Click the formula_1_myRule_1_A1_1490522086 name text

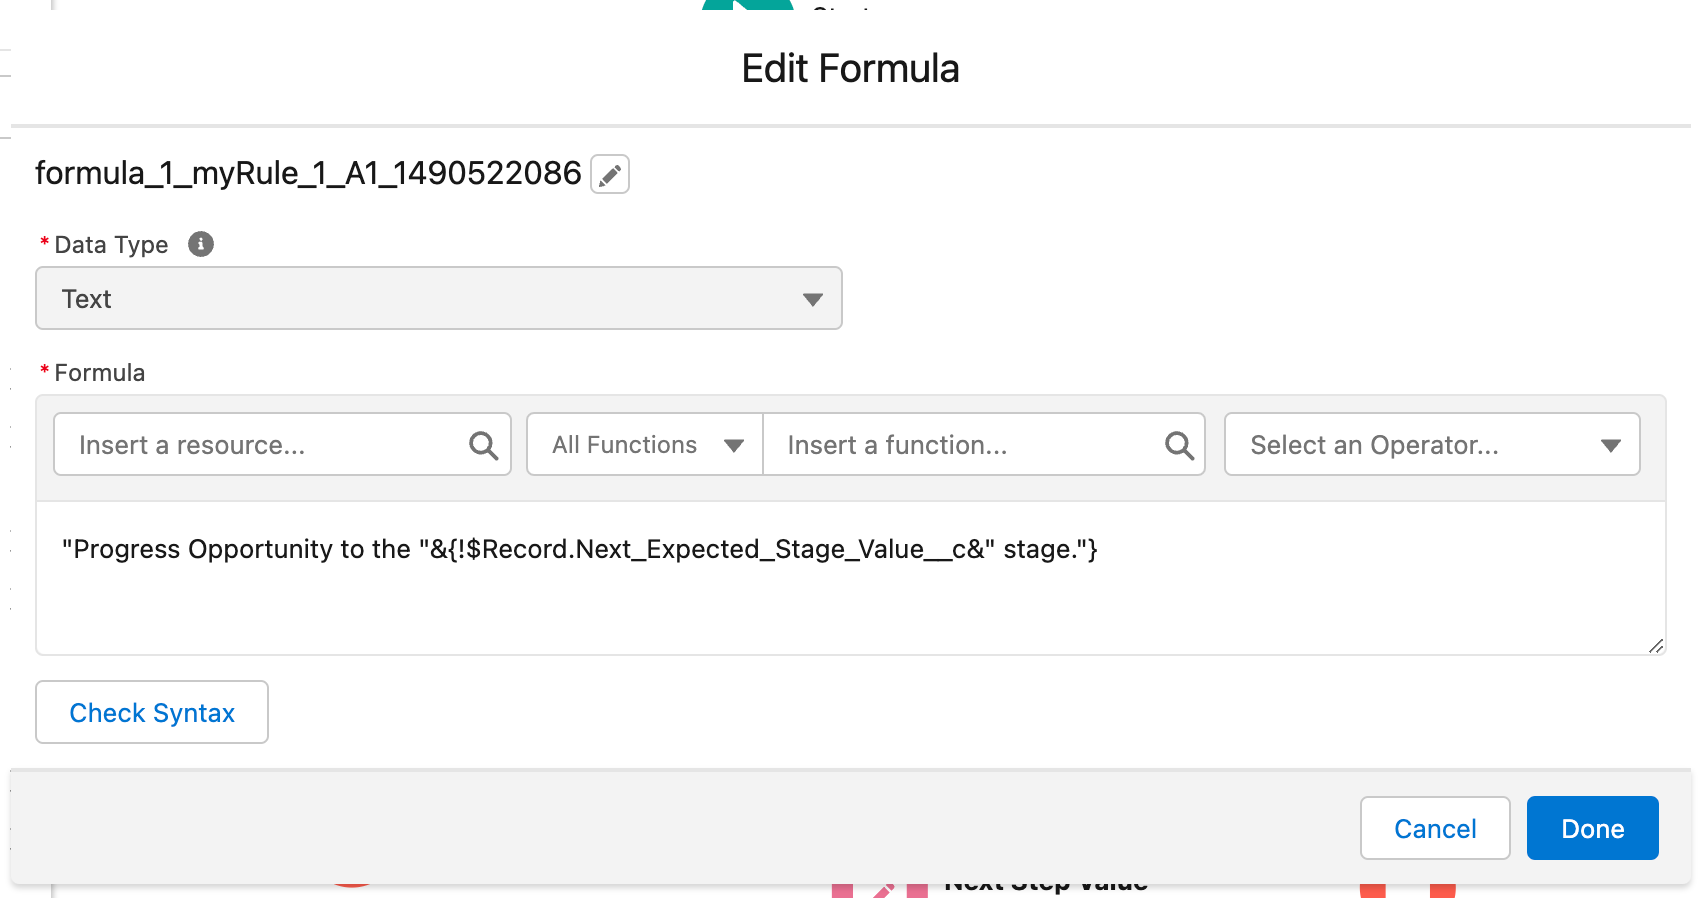coord(308,173)
